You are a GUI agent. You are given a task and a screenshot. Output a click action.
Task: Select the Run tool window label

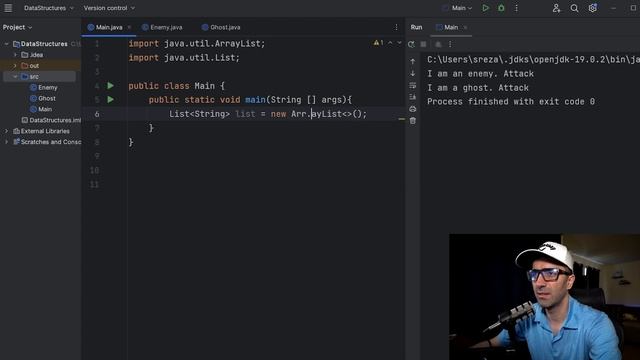416,27
